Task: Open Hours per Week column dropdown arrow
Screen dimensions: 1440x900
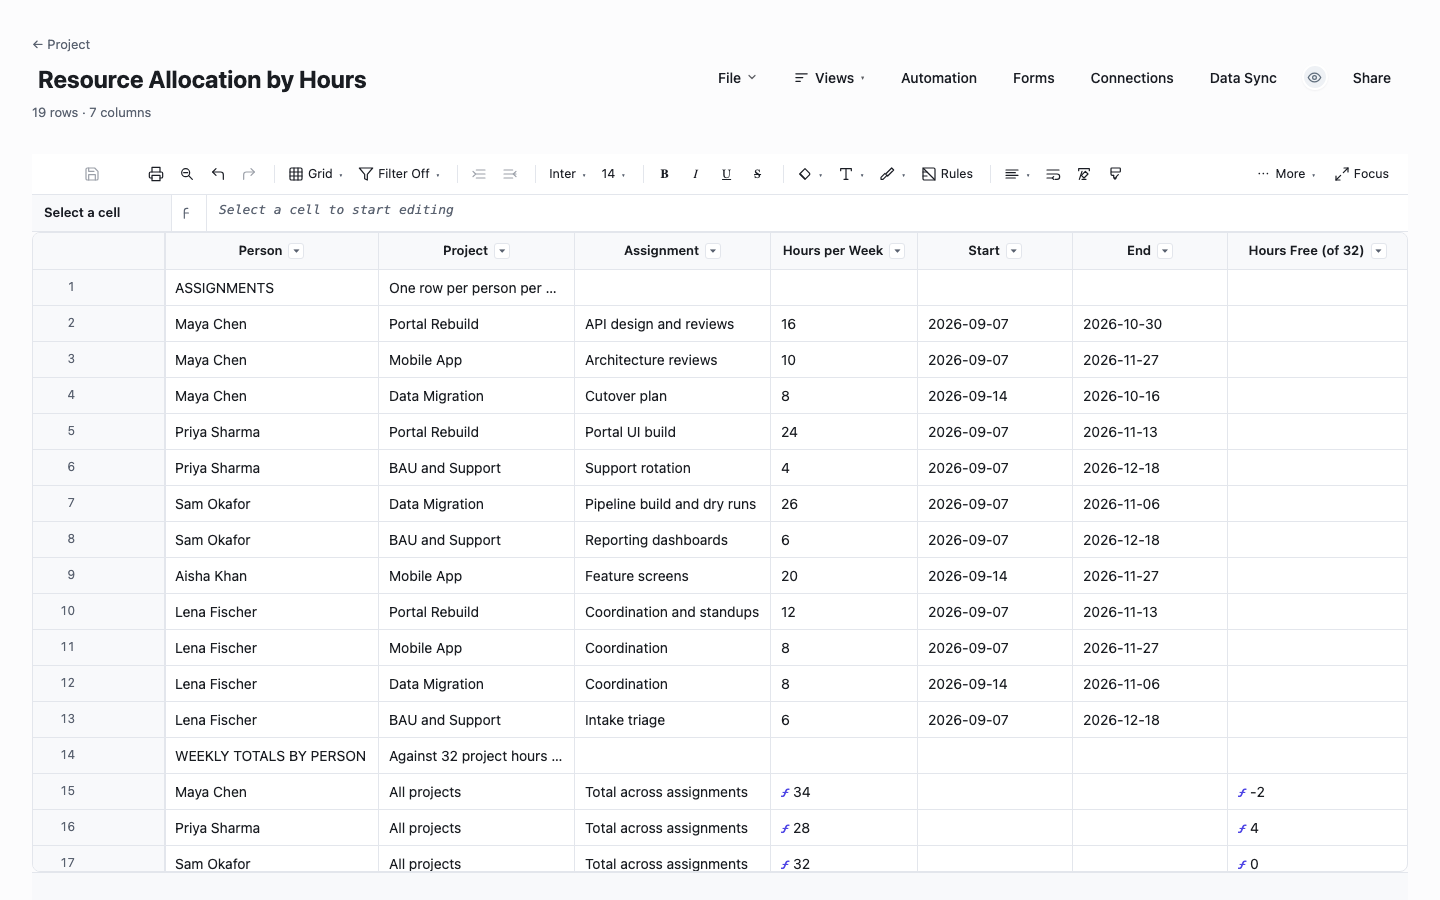Action: [x=897, y=251]
